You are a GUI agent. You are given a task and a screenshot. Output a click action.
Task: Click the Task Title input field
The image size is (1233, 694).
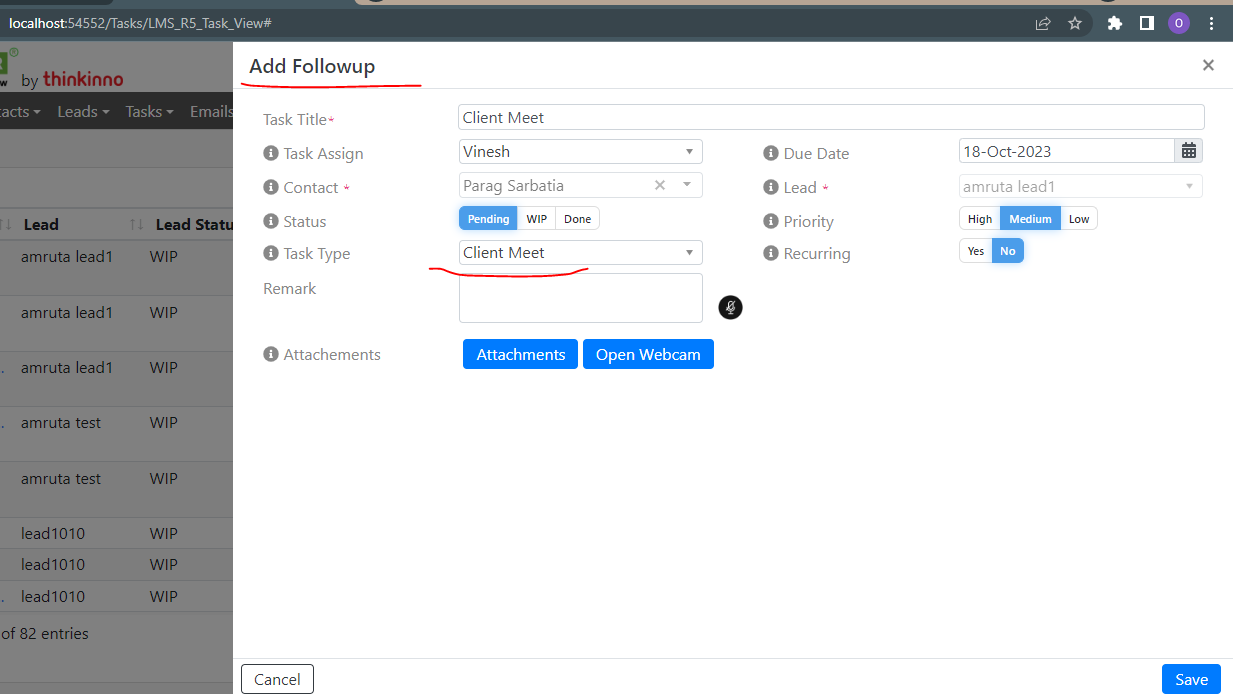point(831,117)
